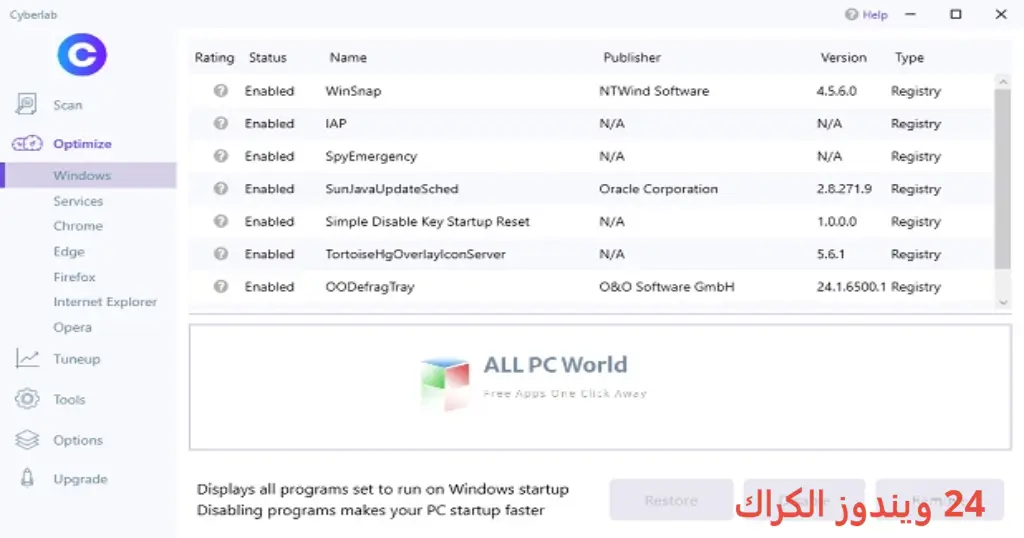Open the Upgrade section
This screenshot has width=1024, height=538.
point(80,479)
